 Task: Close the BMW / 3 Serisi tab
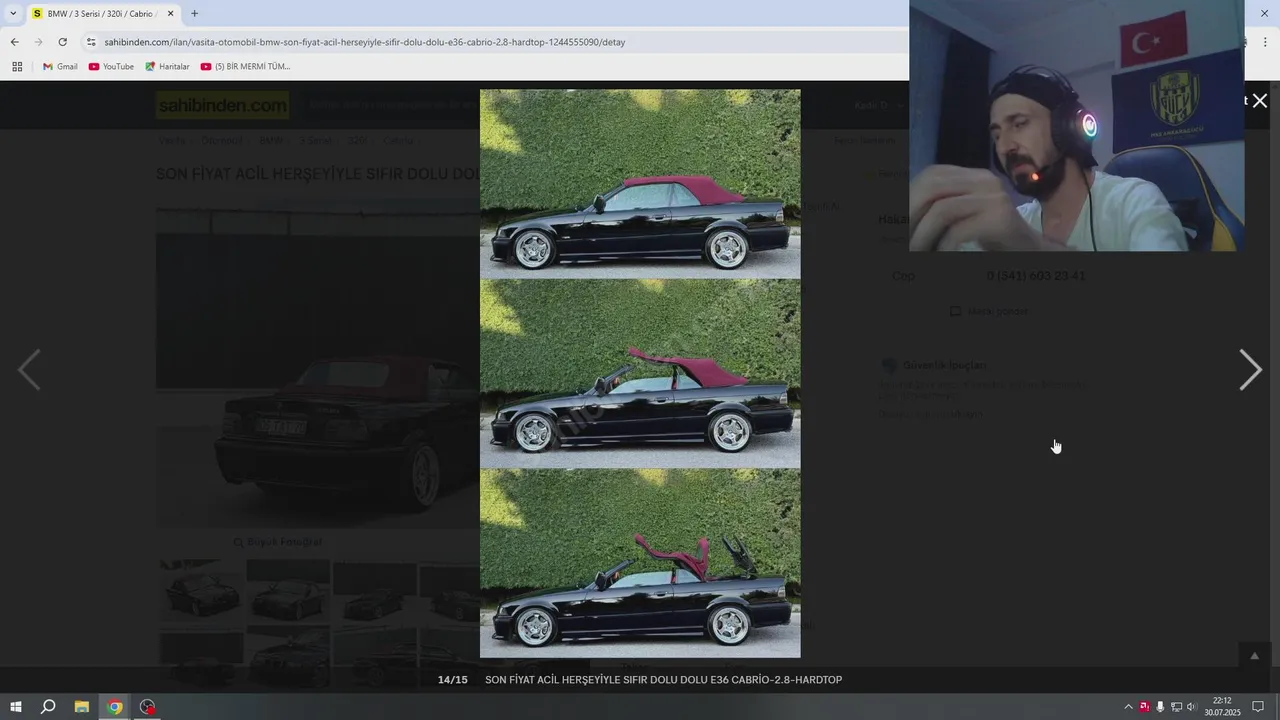[x=170, y=14]
